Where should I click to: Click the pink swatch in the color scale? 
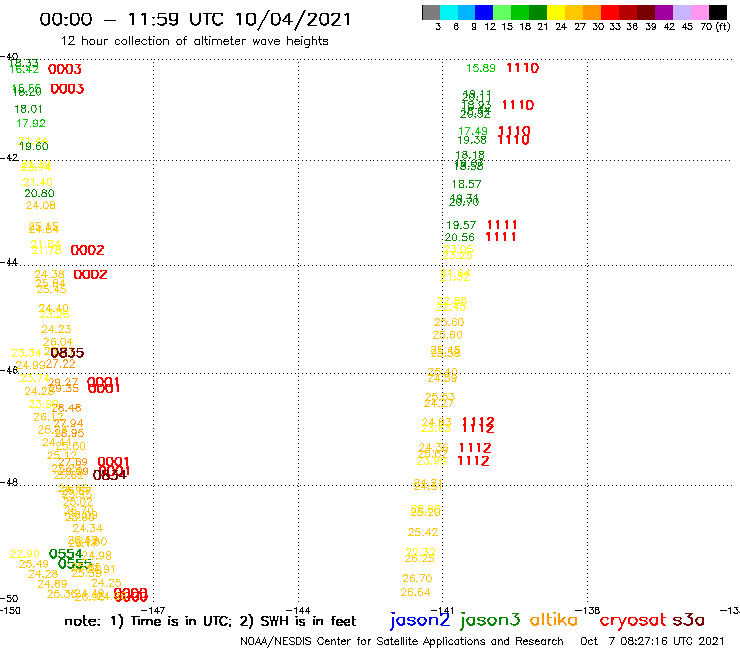pyautogui.click(x=699, y=12)
